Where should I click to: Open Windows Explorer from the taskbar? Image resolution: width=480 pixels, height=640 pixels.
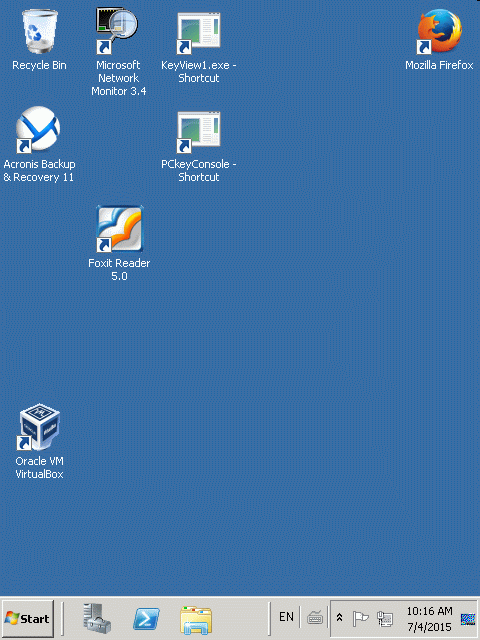point(196,620)
